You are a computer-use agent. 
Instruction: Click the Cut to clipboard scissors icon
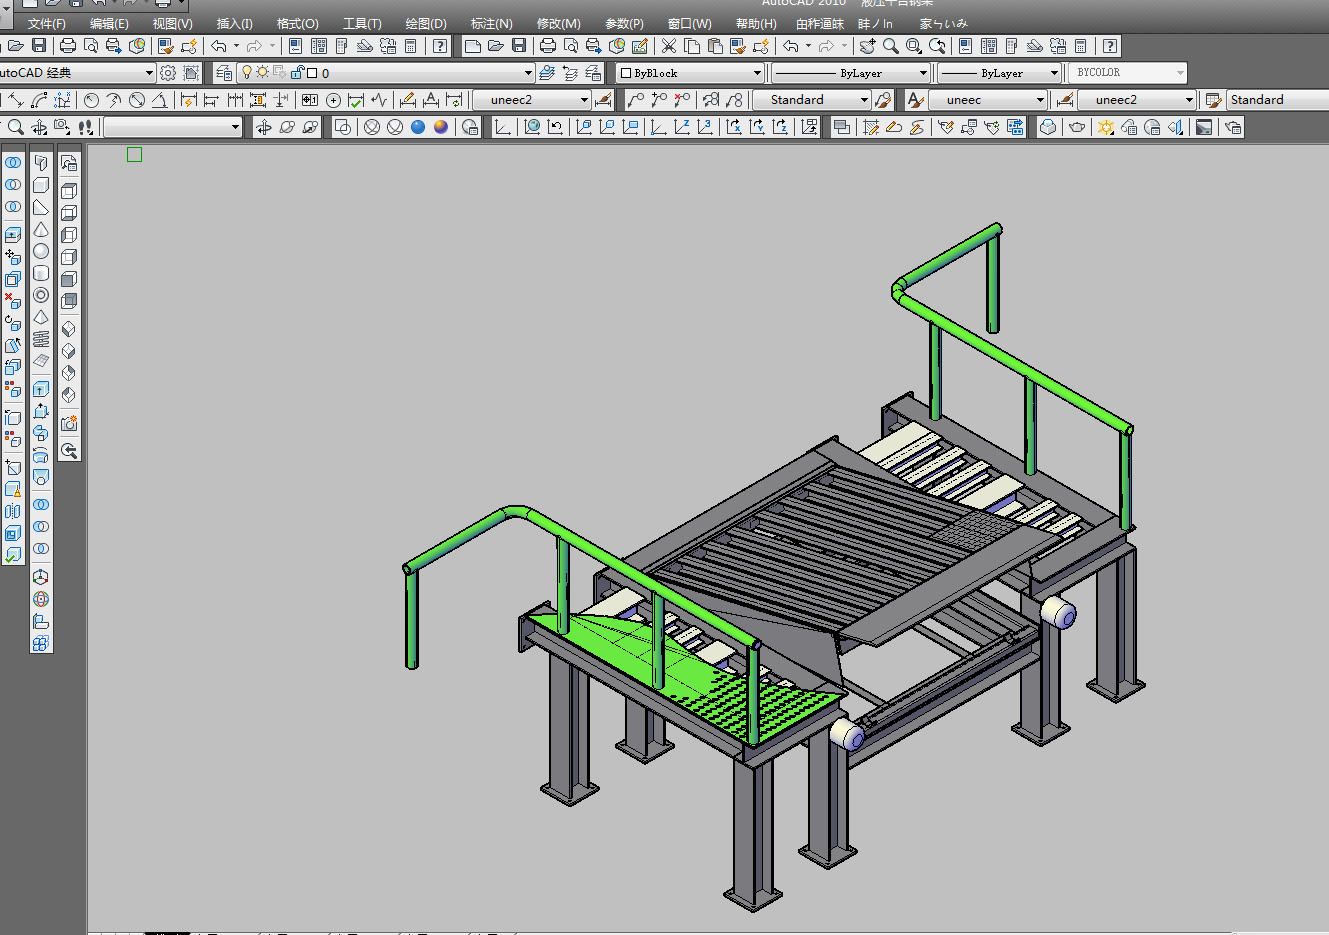point(669,46)
